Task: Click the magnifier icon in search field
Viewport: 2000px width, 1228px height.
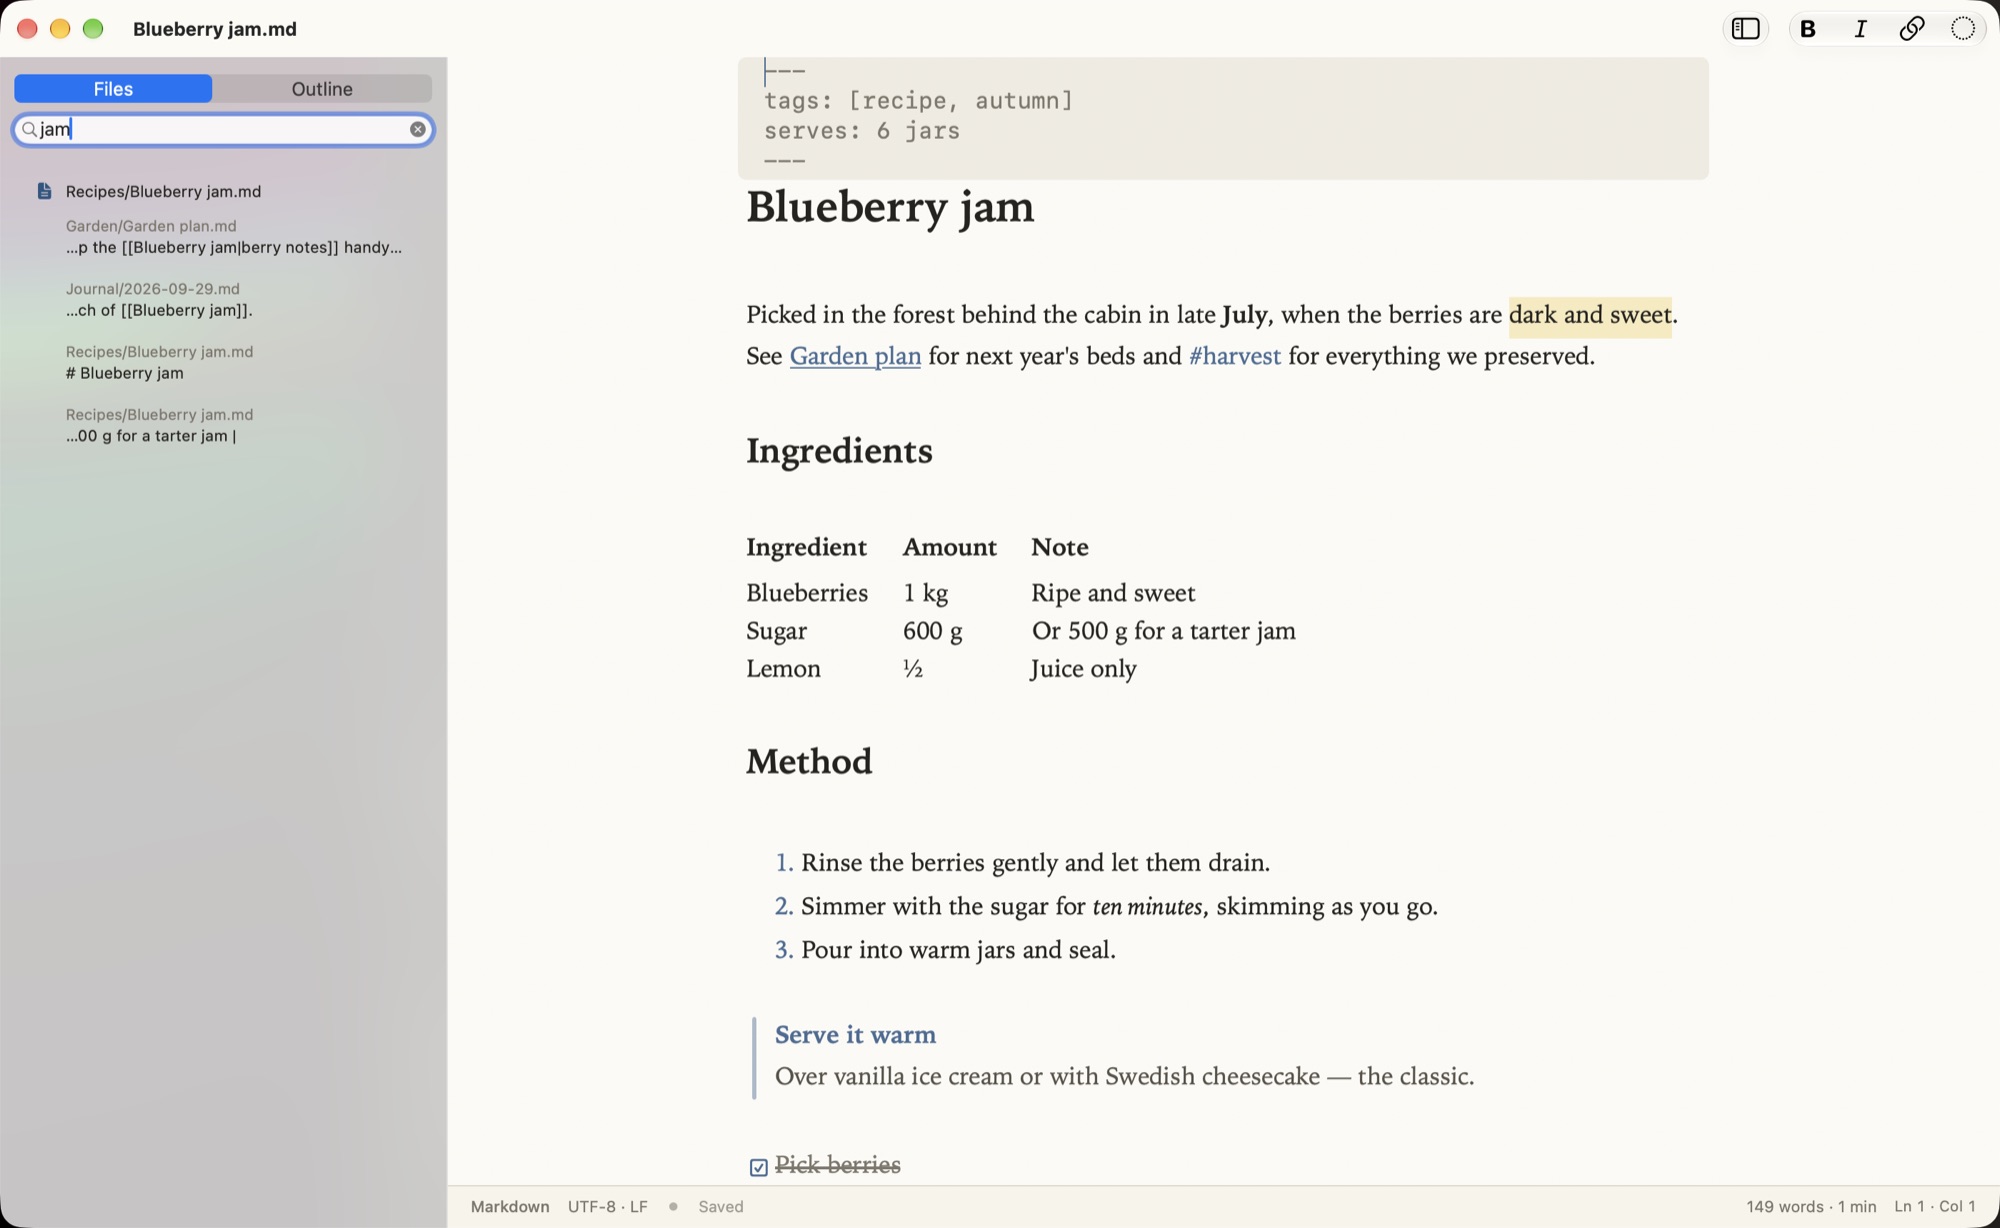Action: tap(29, 129)
